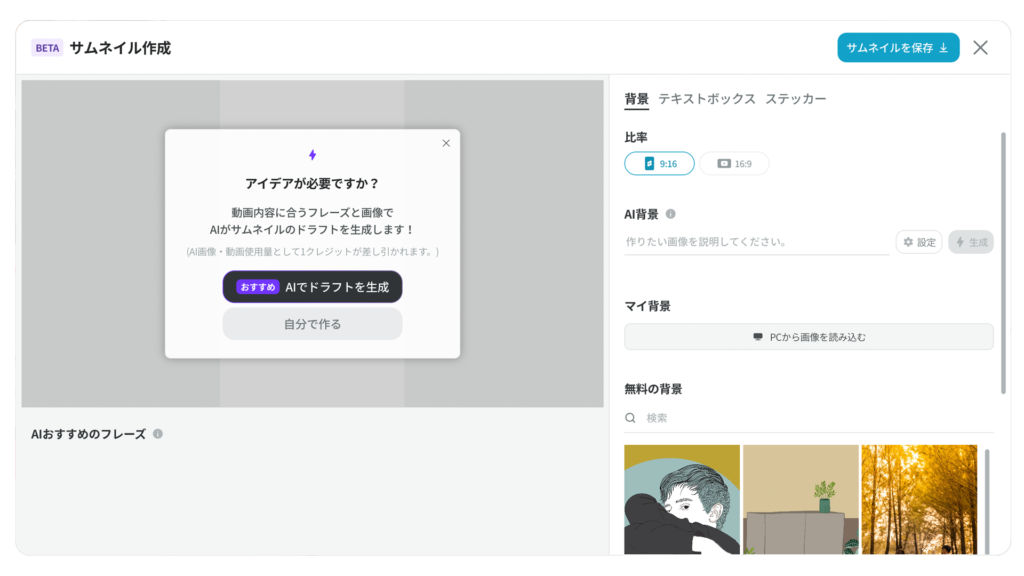1024x576 pixels.
Task: Select the 9:16 aspect ratio option
Action: pos(659,163)
